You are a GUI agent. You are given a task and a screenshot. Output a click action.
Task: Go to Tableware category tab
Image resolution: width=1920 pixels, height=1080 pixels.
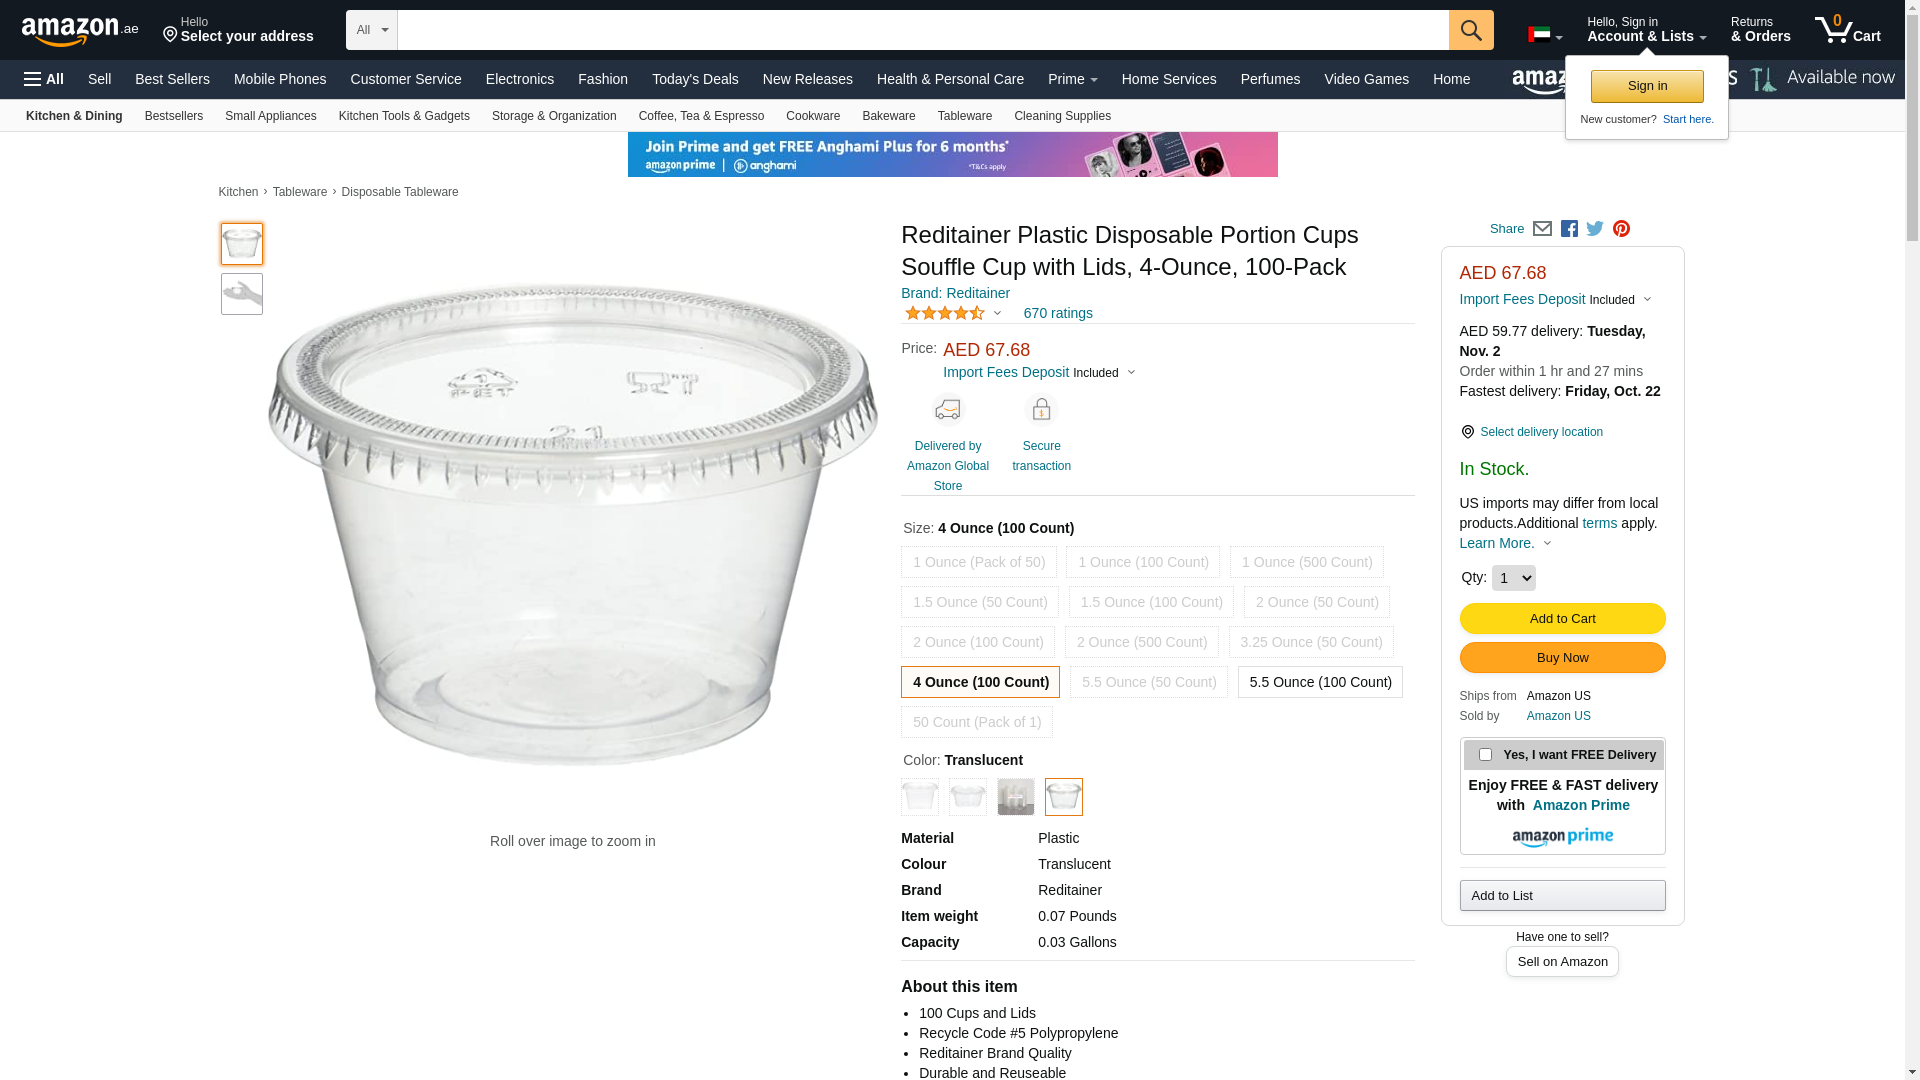964,116
